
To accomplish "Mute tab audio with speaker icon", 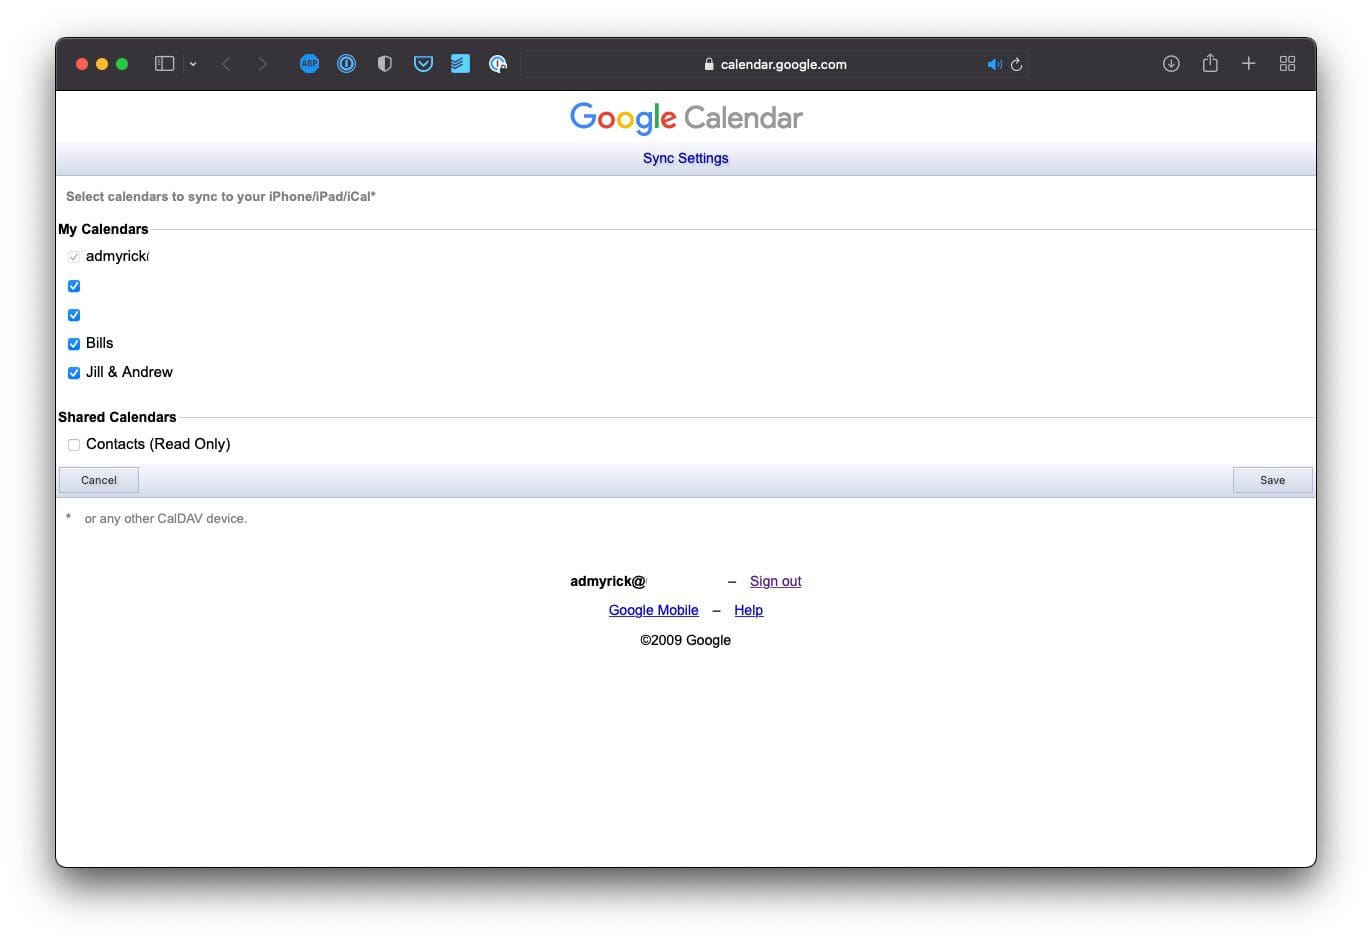I will tap(994, 64).
